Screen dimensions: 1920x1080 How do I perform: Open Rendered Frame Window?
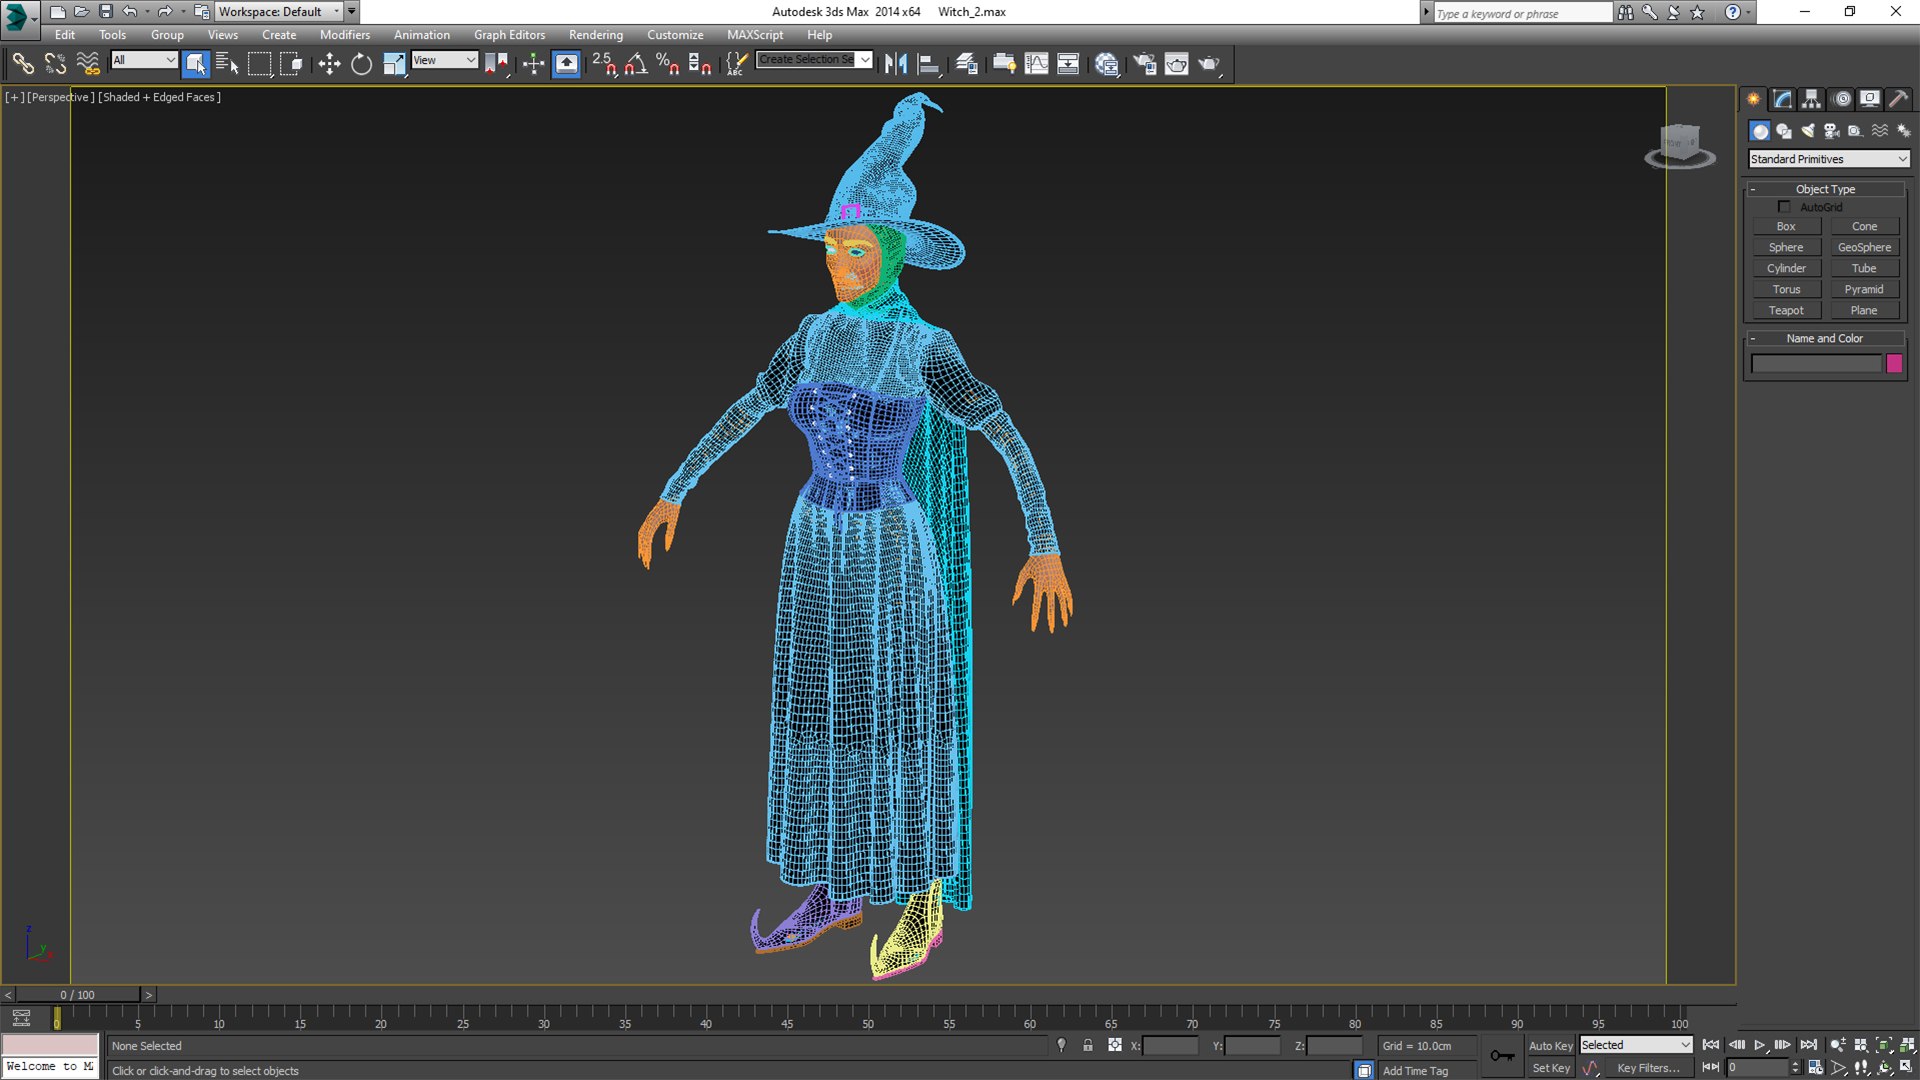tap(1177, 64)
